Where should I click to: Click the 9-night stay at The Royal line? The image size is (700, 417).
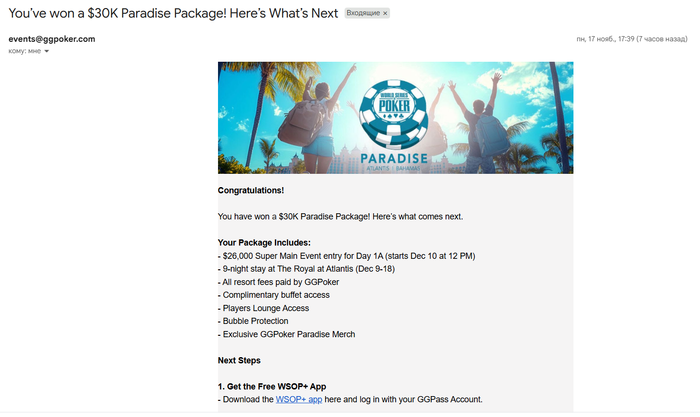point(306,269)
